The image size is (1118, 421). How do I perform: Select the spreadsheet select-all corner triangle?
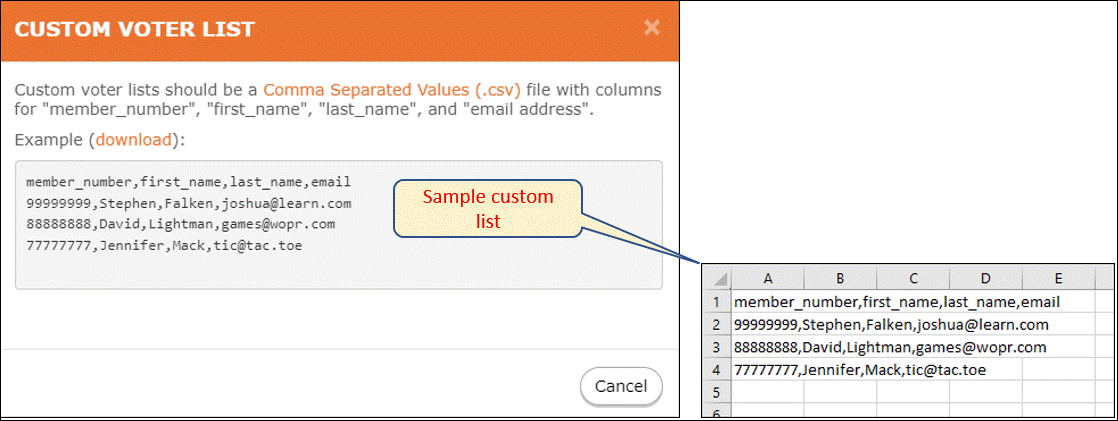point(718,278)
